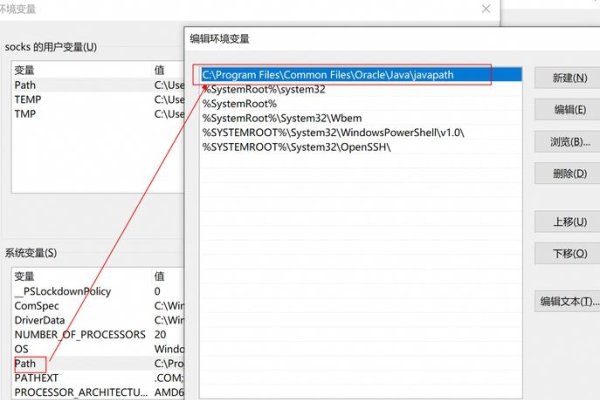Screen dimensions: 600x400
Task: Select the %SystemRoot%\System32\Wbem entry
Action: 361,118
